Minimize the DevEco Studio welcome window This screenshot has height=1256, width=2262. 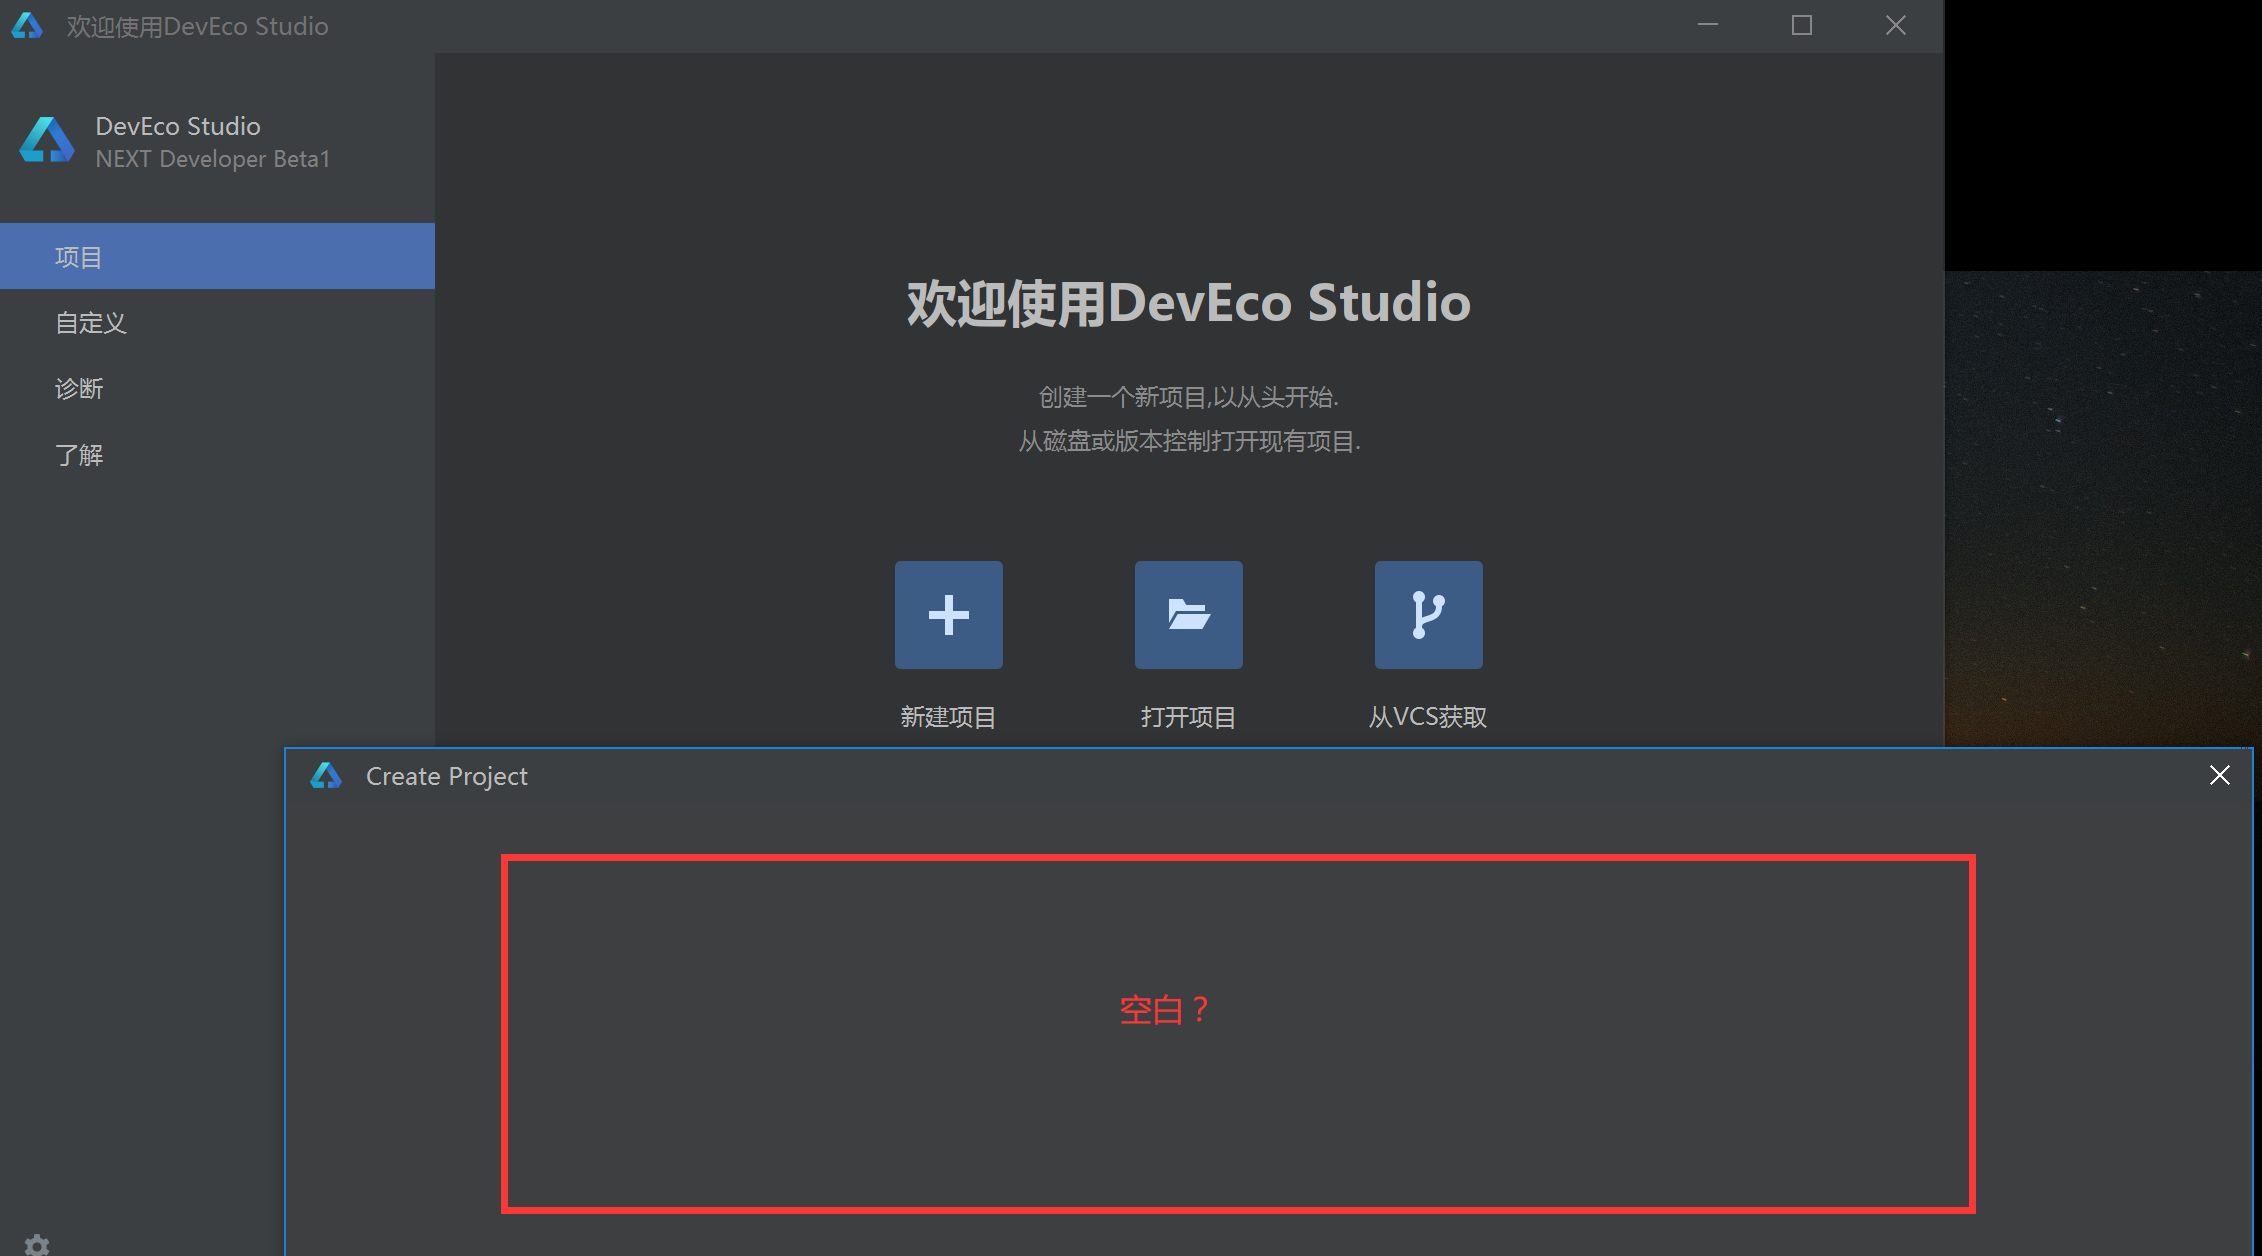[x=1708, y=26]
